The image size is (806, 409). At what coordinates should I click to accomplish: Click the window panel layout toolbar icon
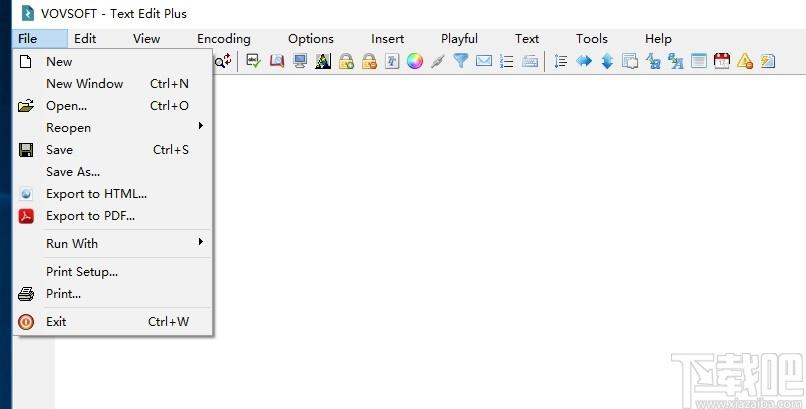[x=699, y=61]
